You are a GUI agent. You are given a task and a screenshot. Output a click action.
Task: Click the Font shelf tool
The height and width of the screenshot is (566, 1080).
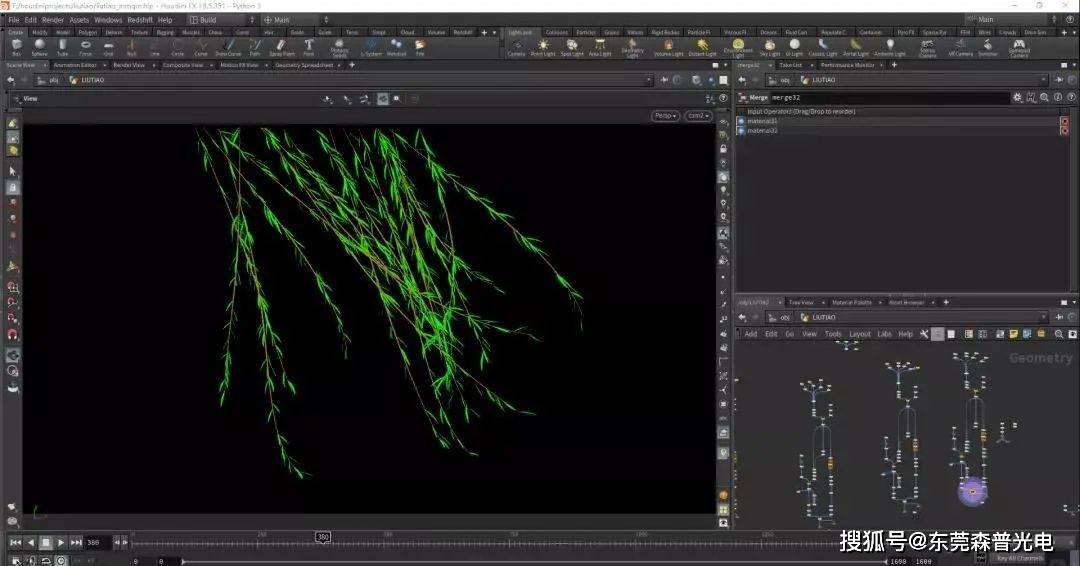309,46
